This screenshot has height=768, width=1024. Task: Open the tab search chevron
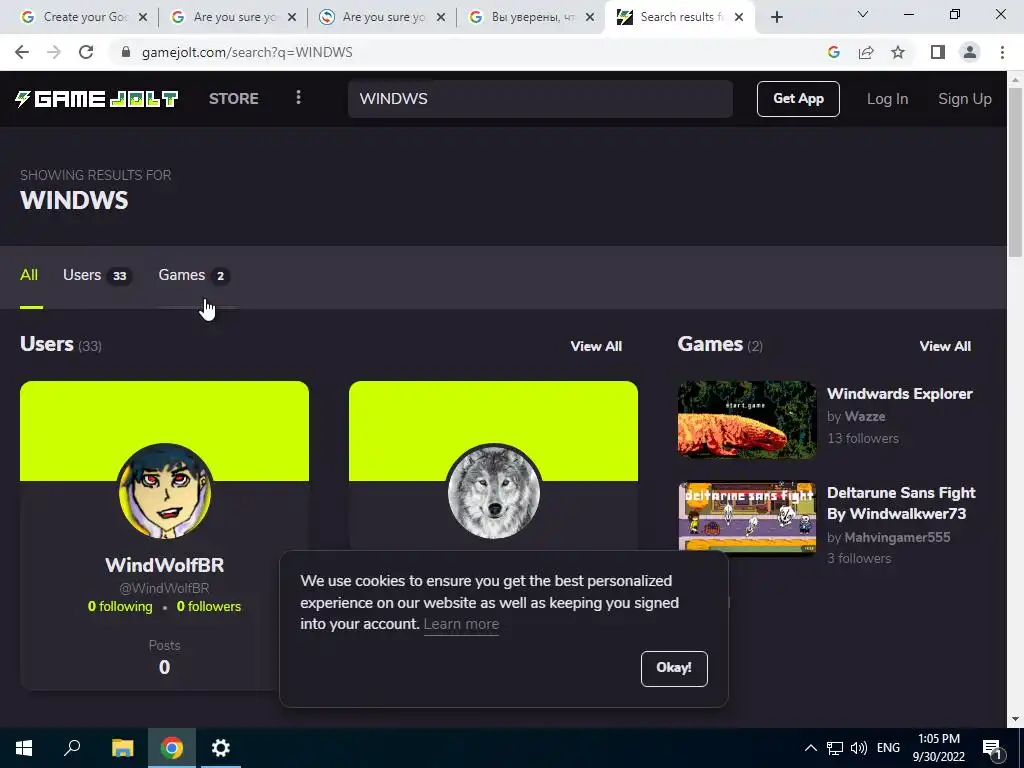click(x=863, y=14)
